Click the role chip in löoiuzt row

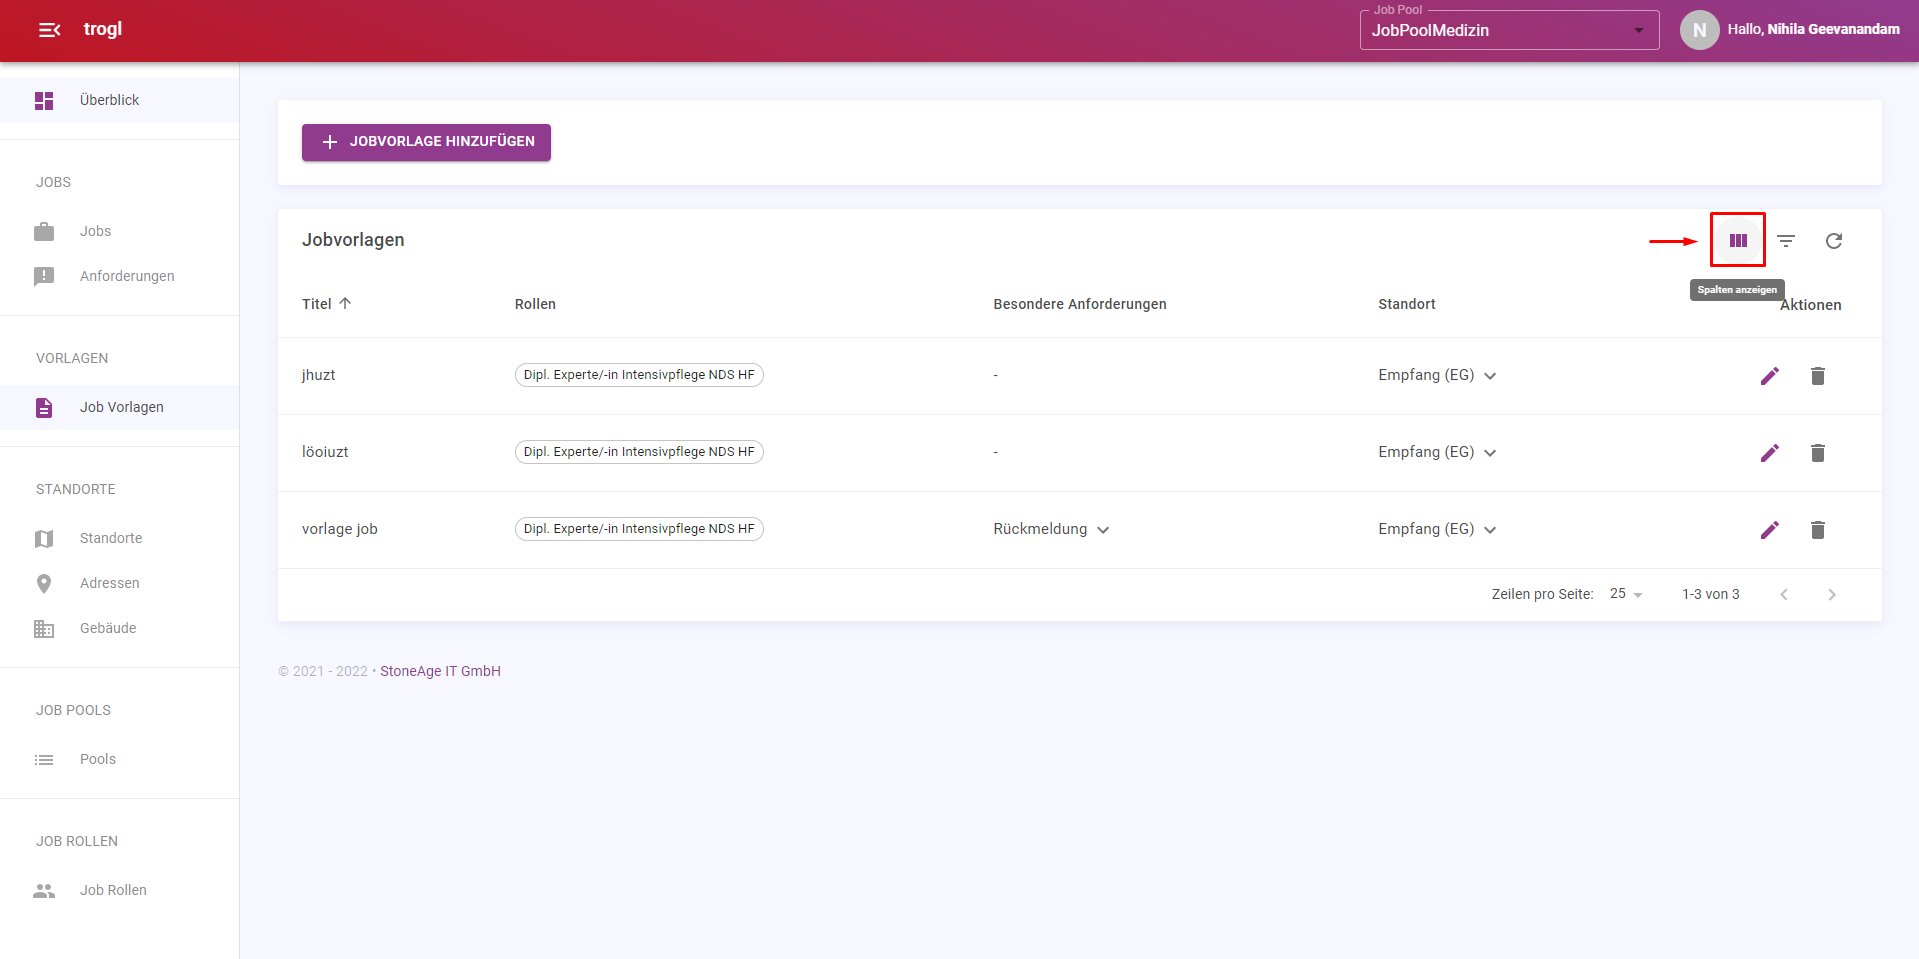tap(639, 452)
